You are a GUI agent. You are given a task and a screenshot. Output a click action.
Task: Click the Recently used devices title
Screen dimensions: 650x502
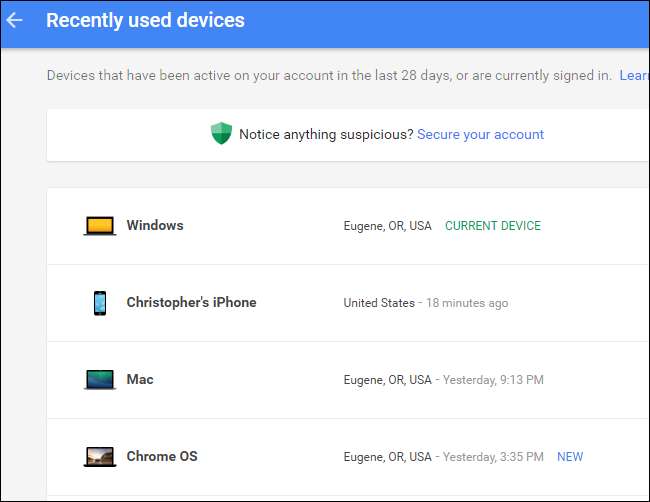[x=145, y=20]
